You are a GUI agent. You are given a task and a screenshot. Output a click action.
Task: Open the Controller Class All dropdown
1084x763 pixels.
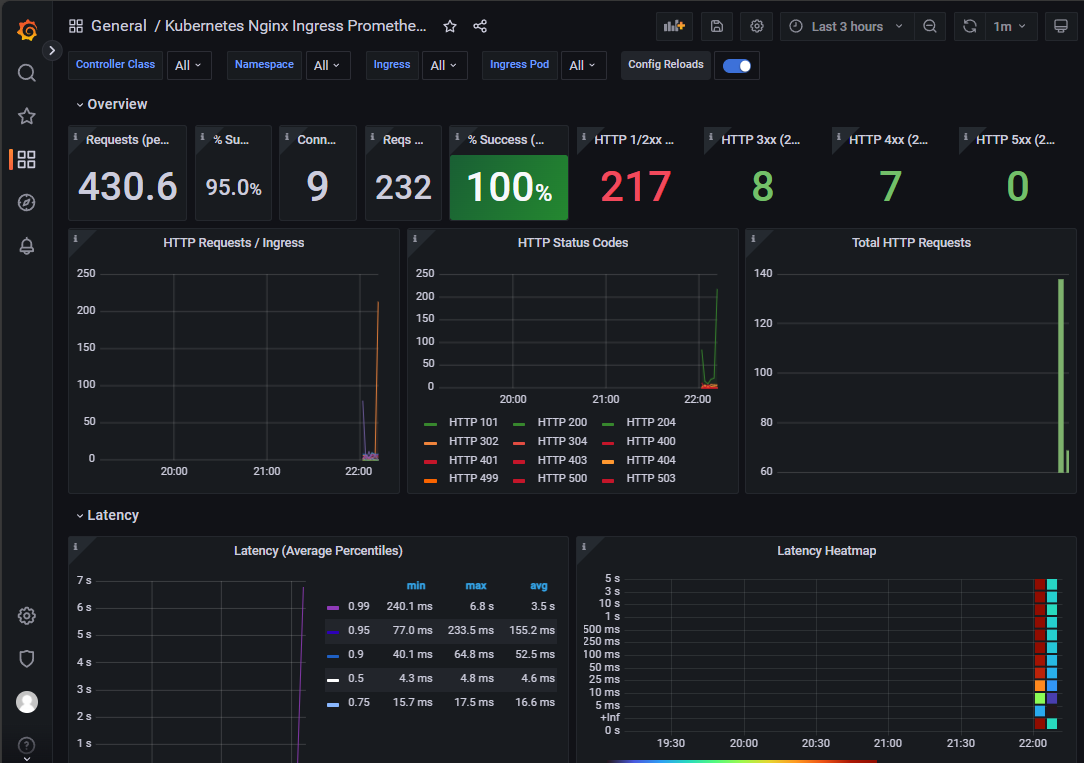coord(188,66)
